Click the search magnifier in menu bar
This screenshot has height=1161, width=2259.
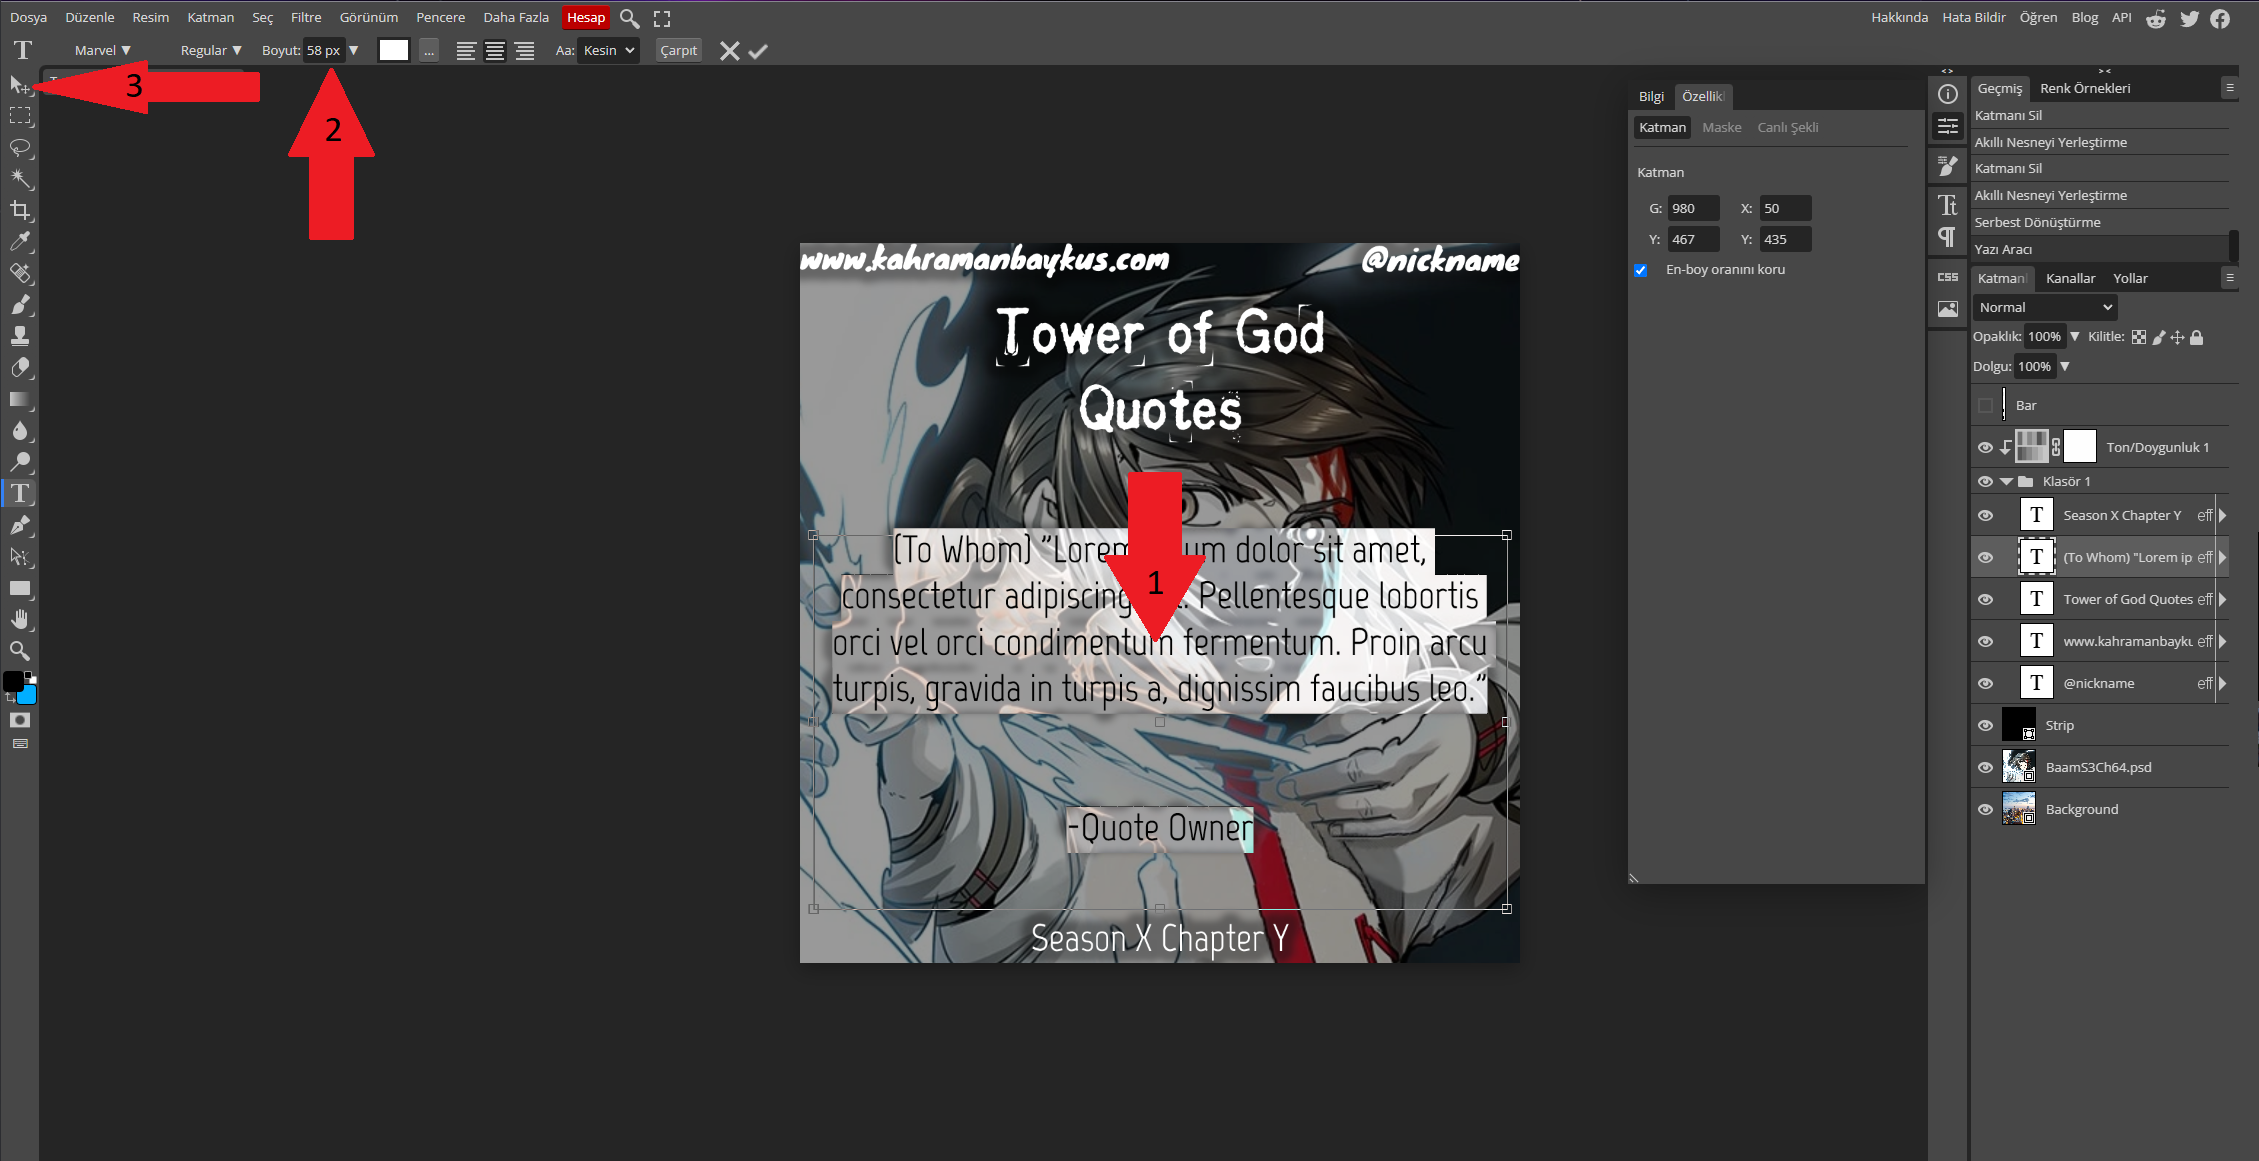pos(629,18)
